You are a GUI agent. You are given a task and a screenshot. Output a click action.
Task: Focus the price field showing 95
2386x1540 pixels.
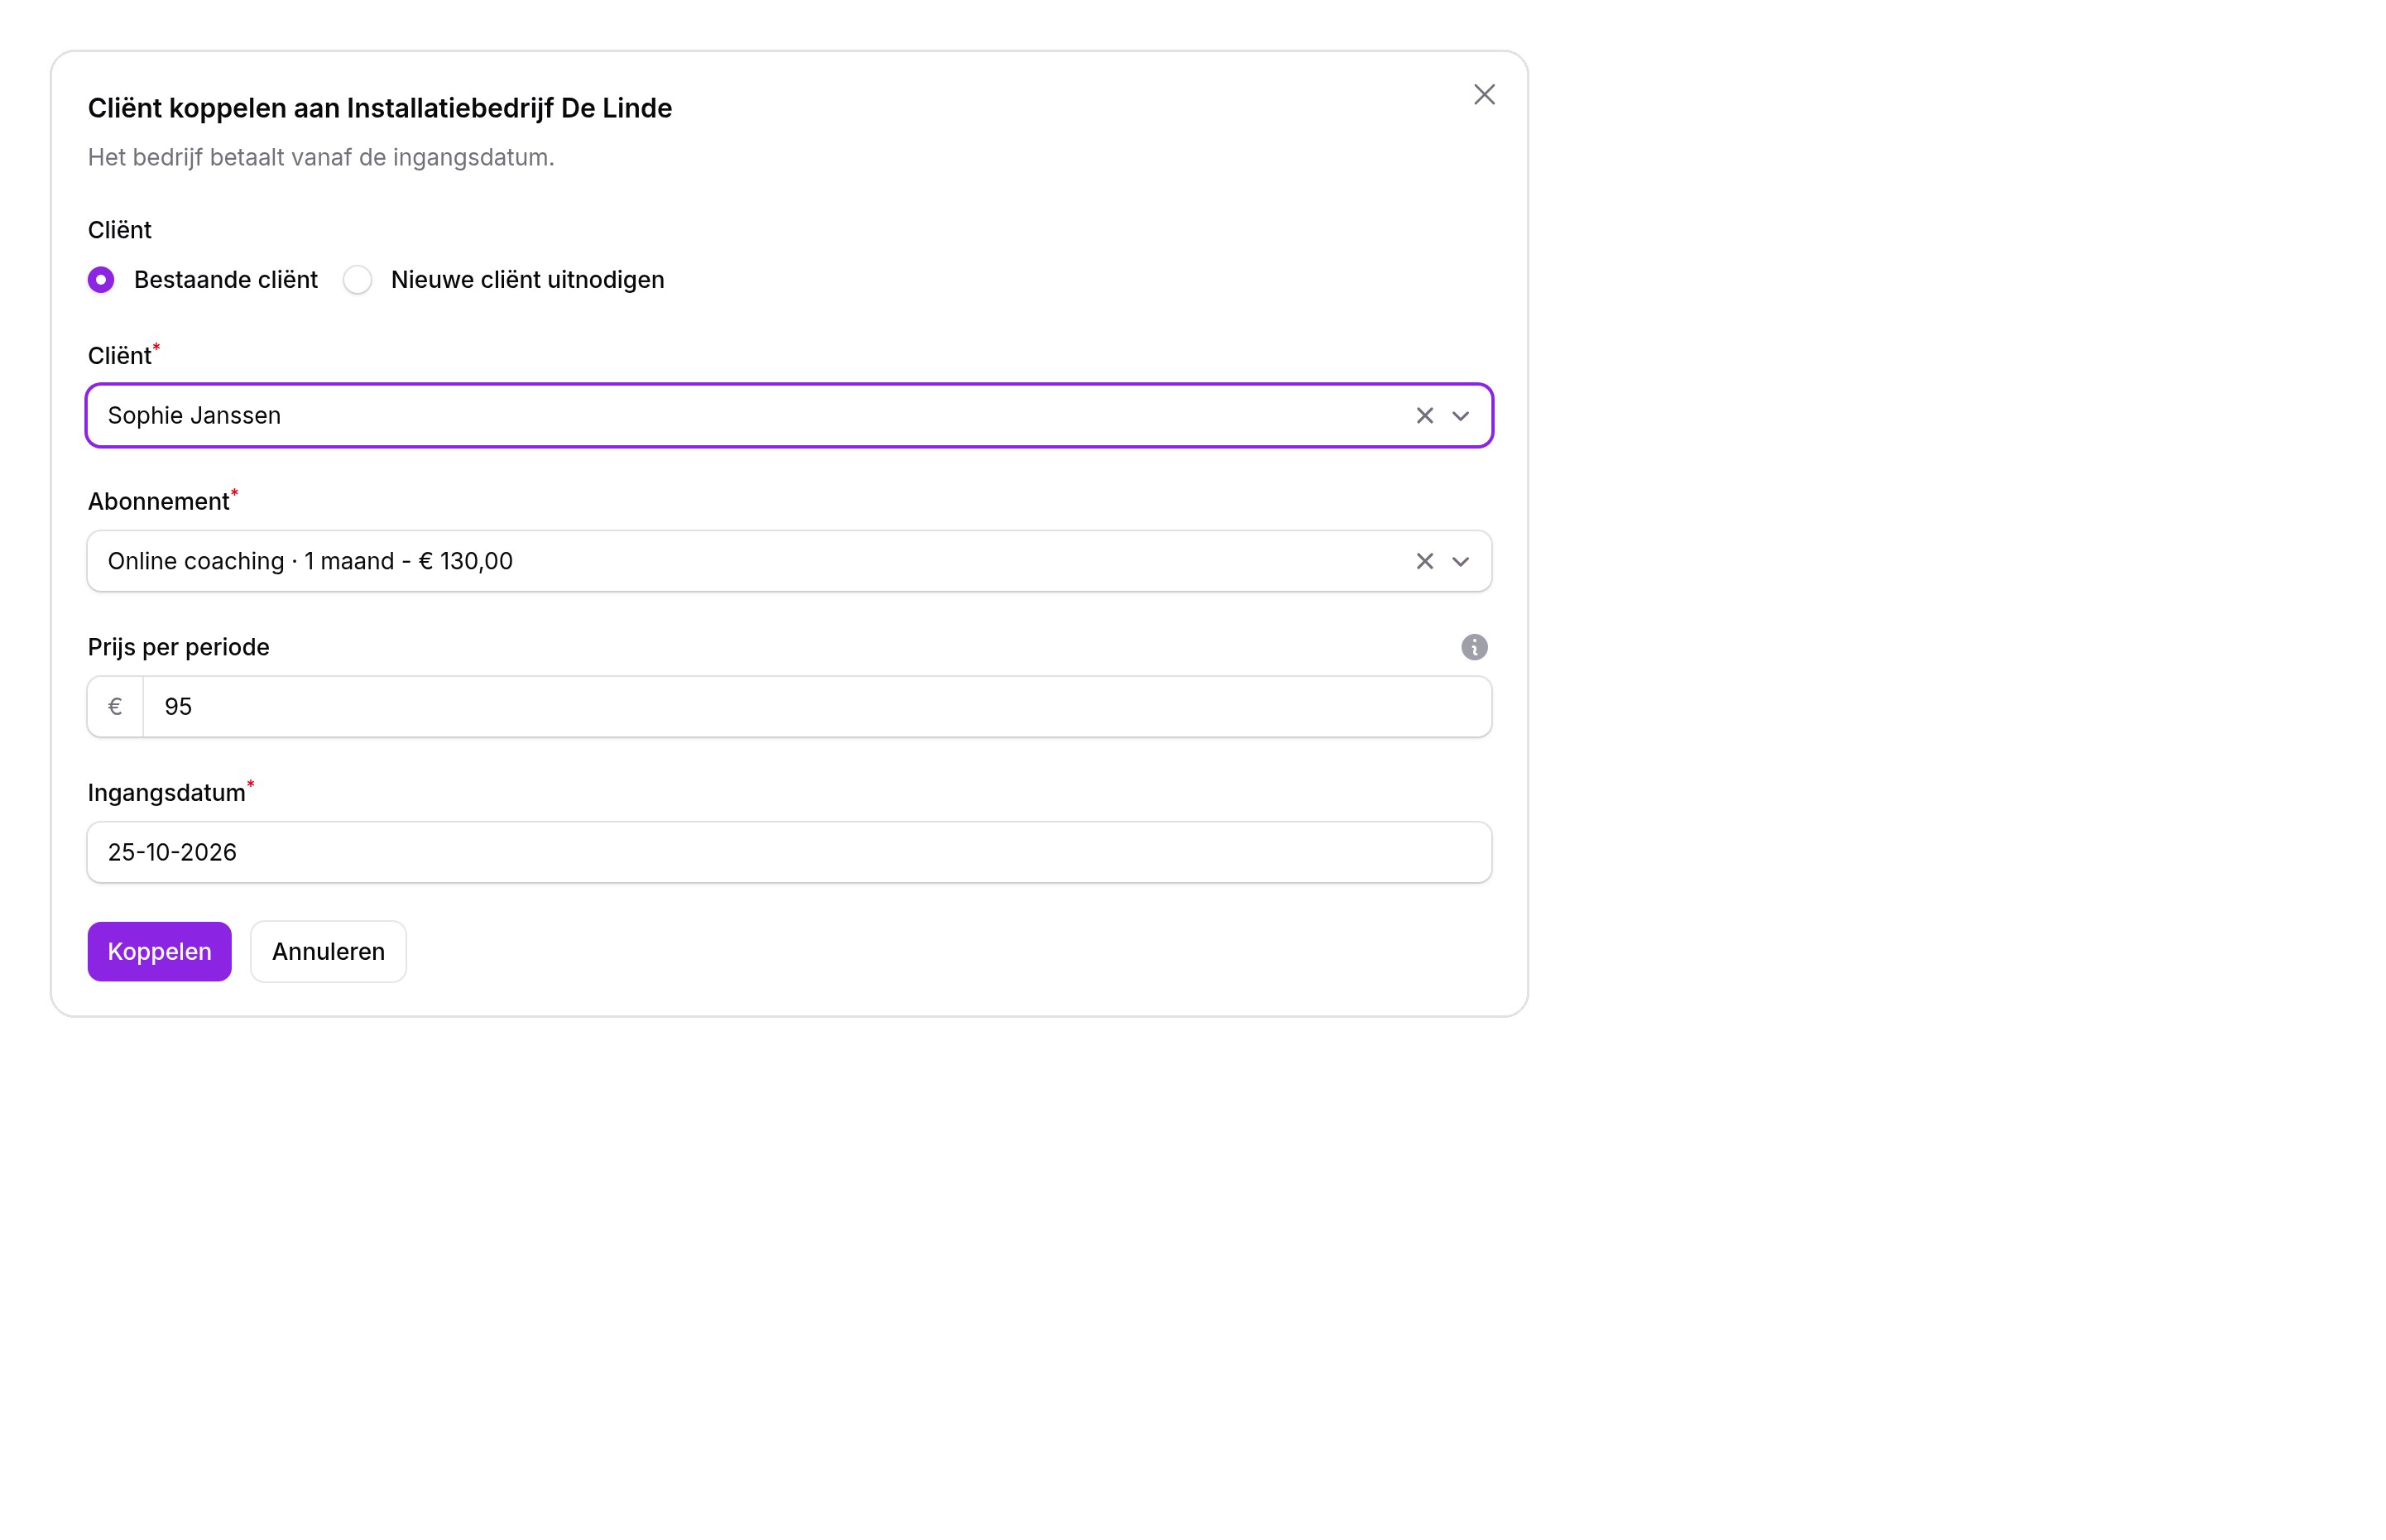click(817, 707)
